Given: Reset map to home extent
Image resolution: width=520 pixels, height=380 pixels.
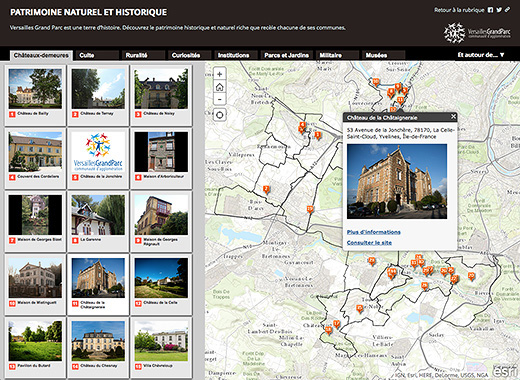Looking at the screenshot, I should [x=219, y=87].
